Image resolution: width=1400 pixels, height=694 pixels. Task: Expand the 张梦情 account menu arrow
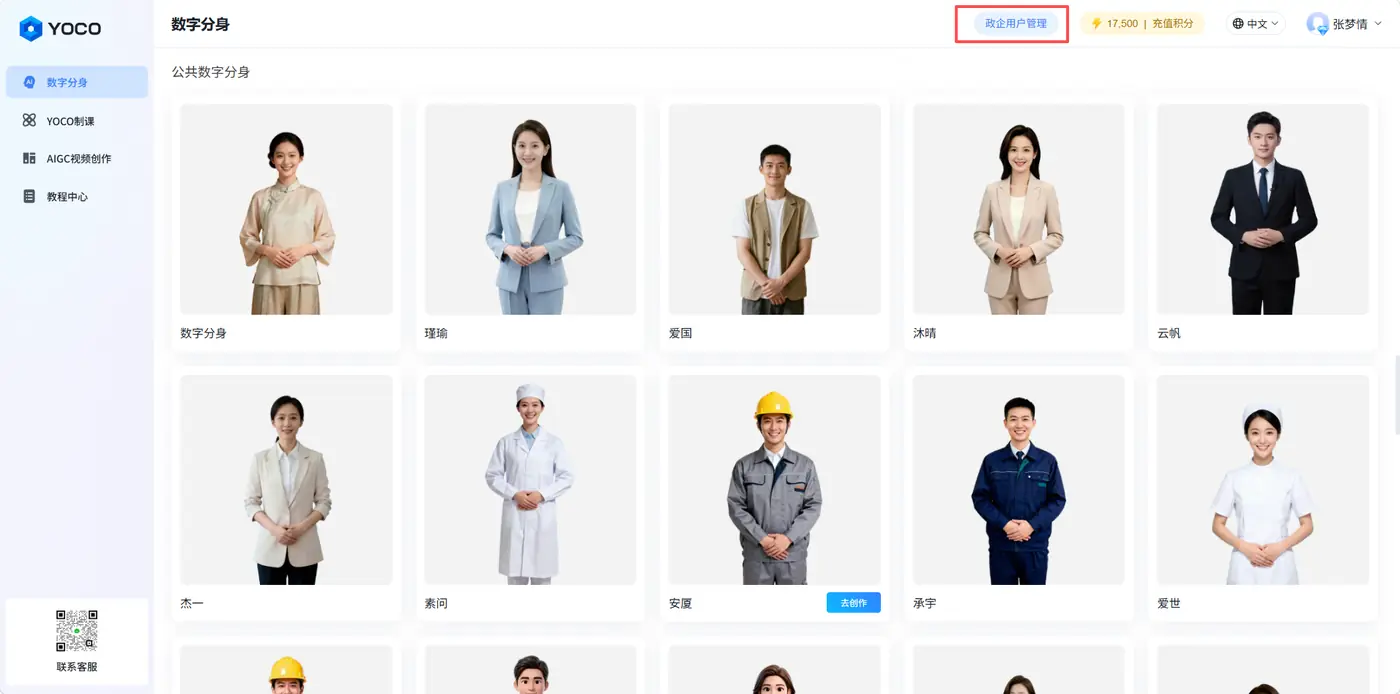[x=1378, y=23]
